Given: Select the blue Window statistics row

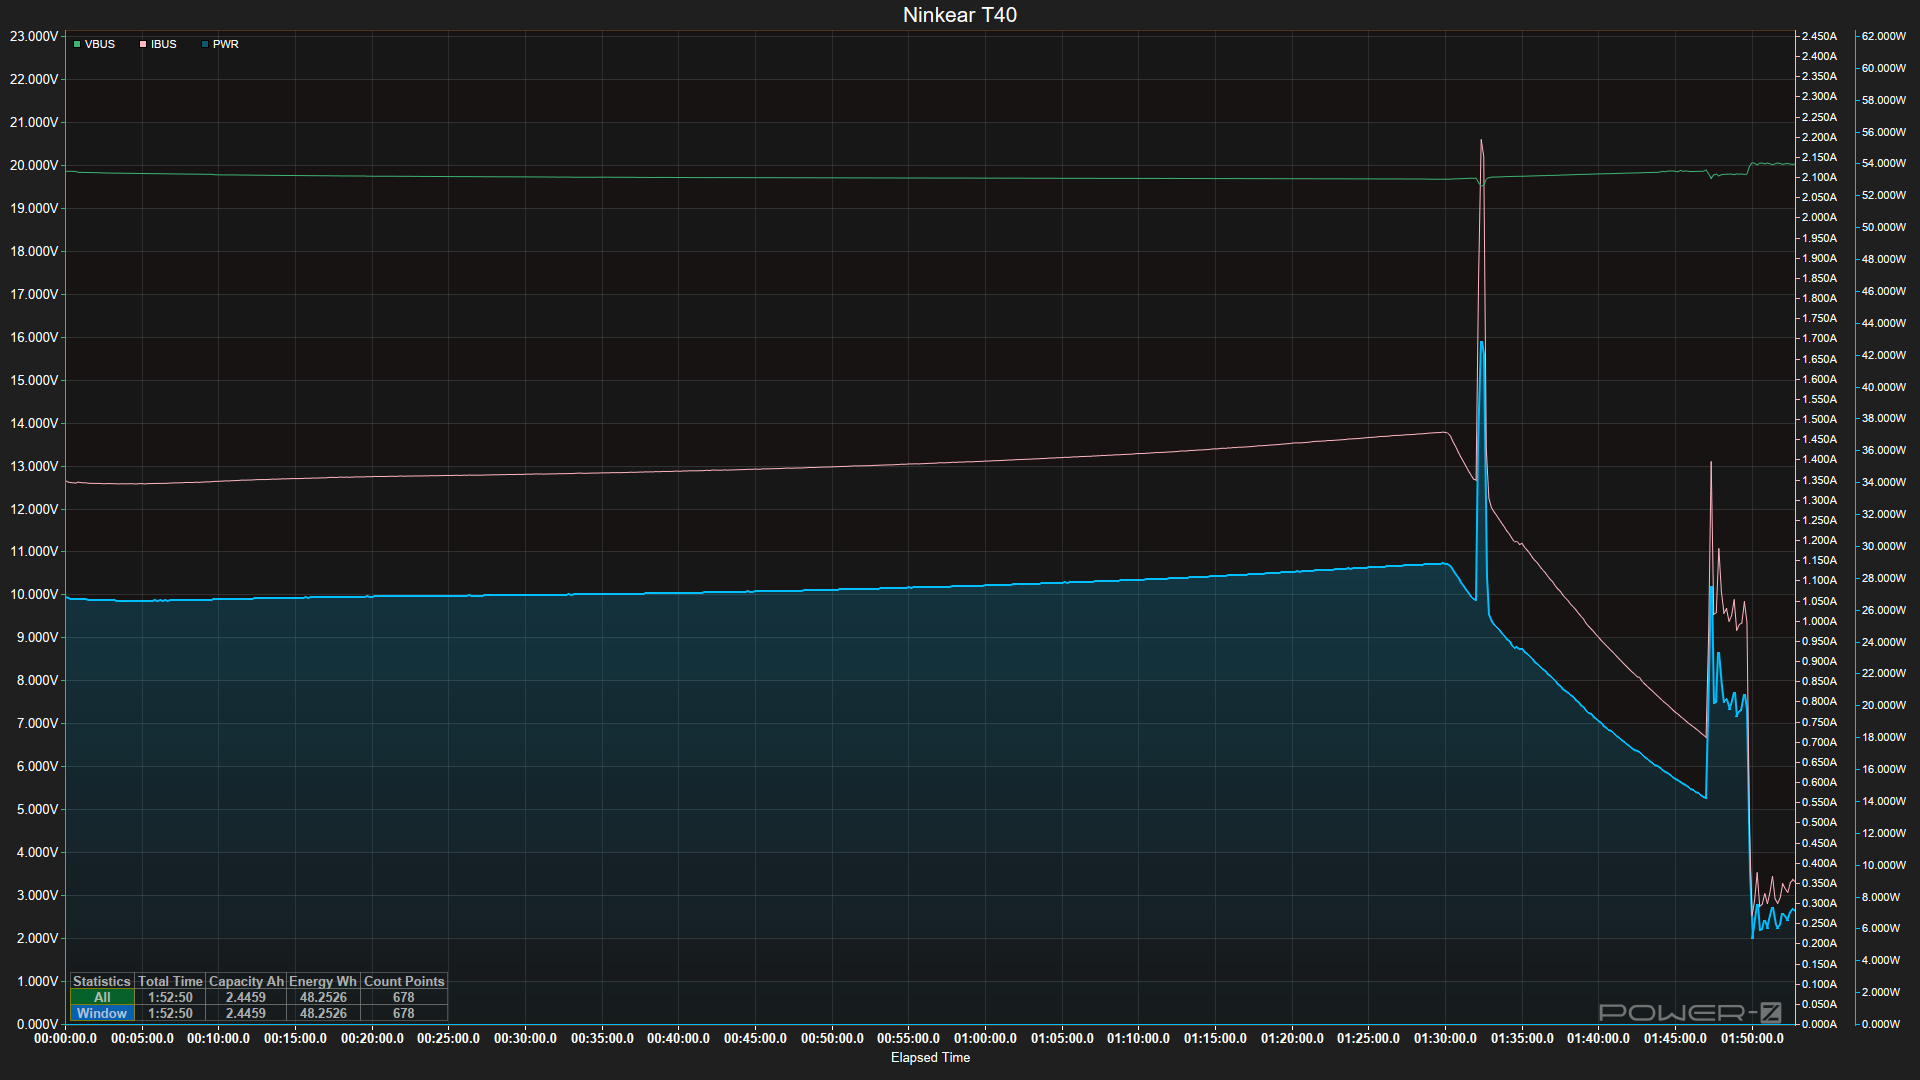Looking at the screenshot, I should point(102,1013).
